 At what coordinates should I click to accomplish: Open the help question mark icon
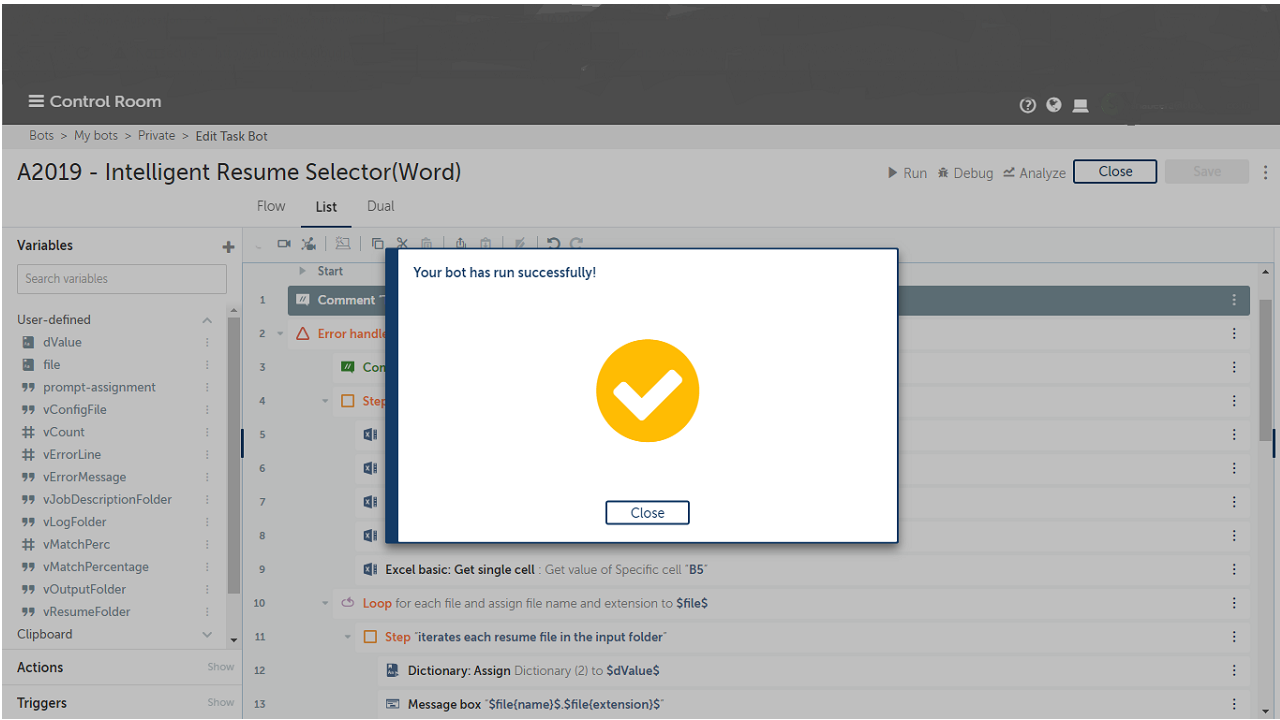(x=1027, y=105)
